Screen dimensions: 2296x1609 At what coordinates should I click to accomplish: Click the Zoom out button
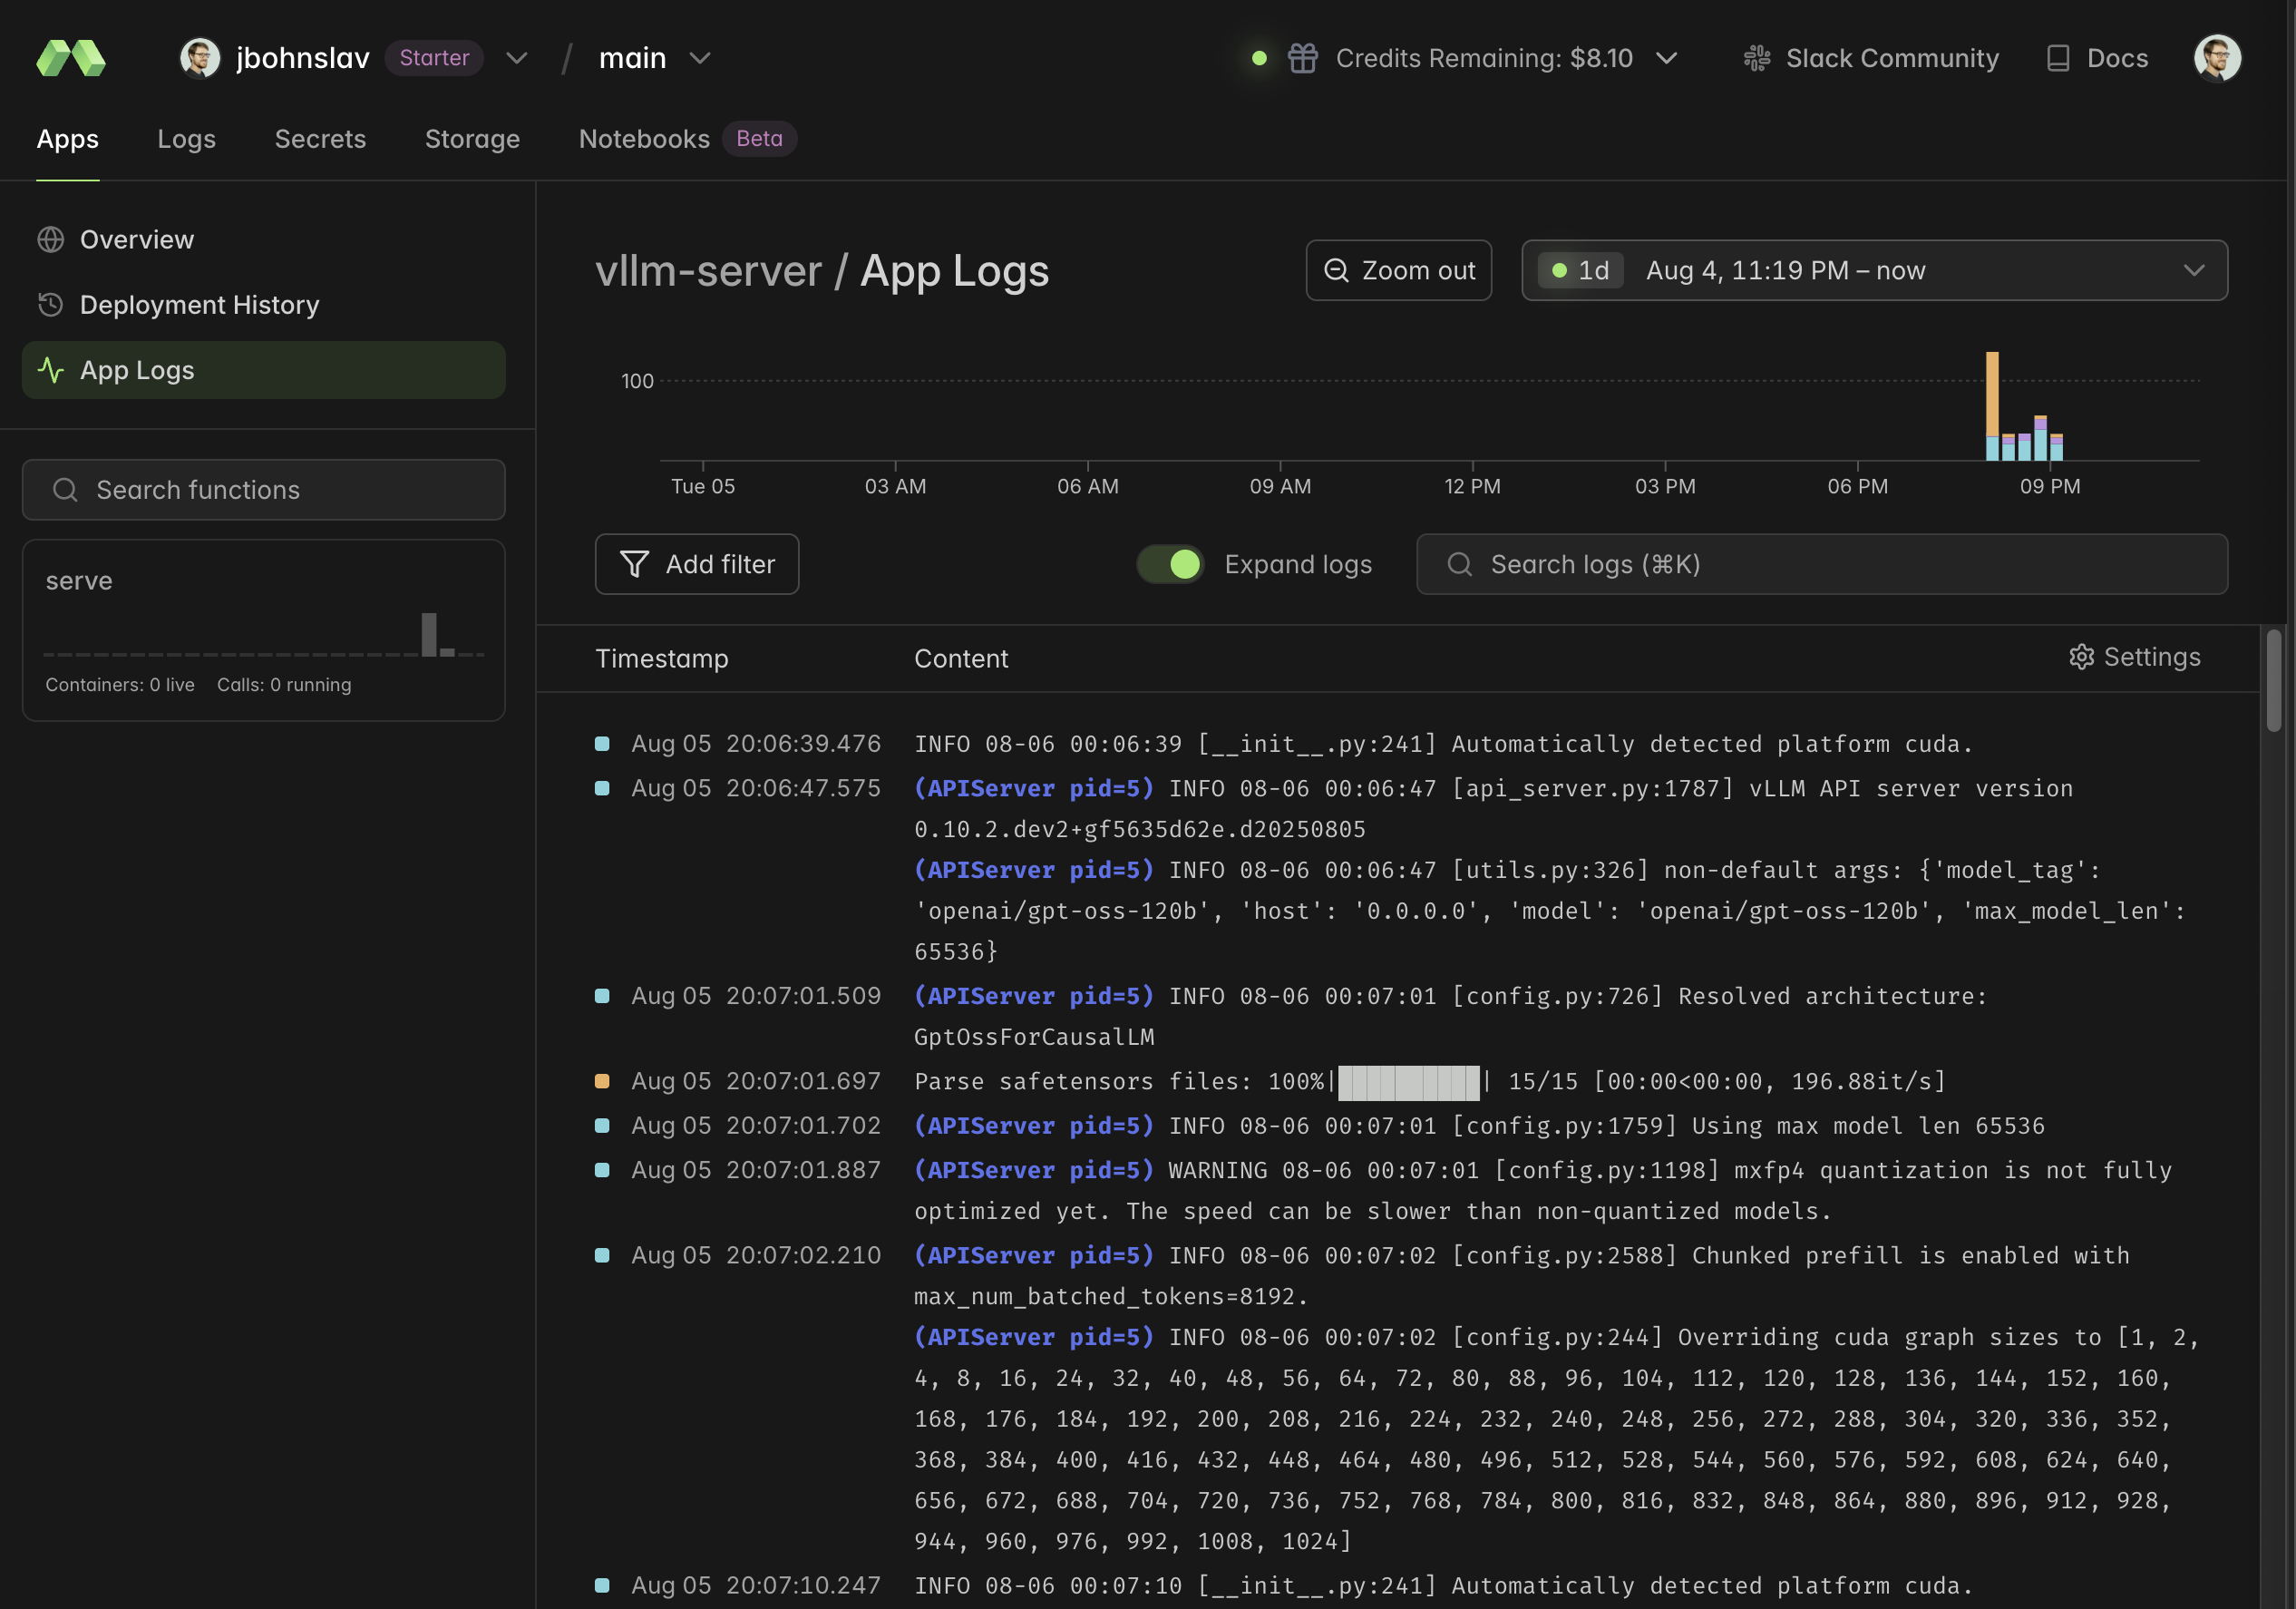(1399, 270)
